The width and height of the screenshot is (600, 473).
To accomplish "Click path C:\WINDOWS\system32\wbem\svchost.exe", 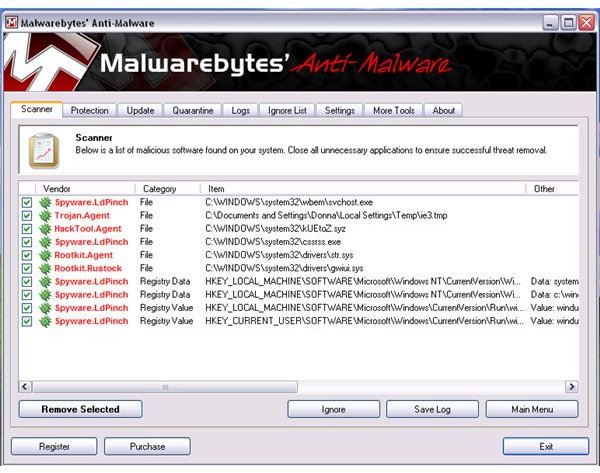I will tap(289, 202).
